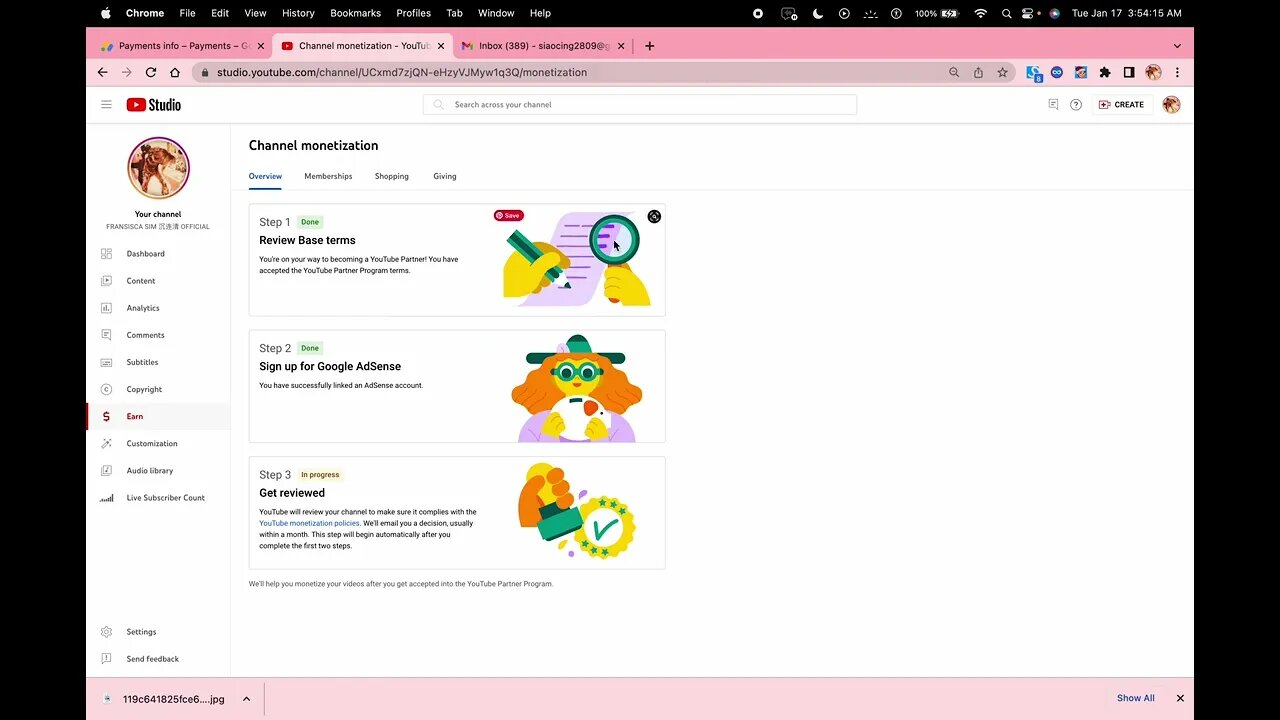Viewport: 1280px width, 720px height.
Task: Open the feedback icon beside help
Action: point(1053,104)
